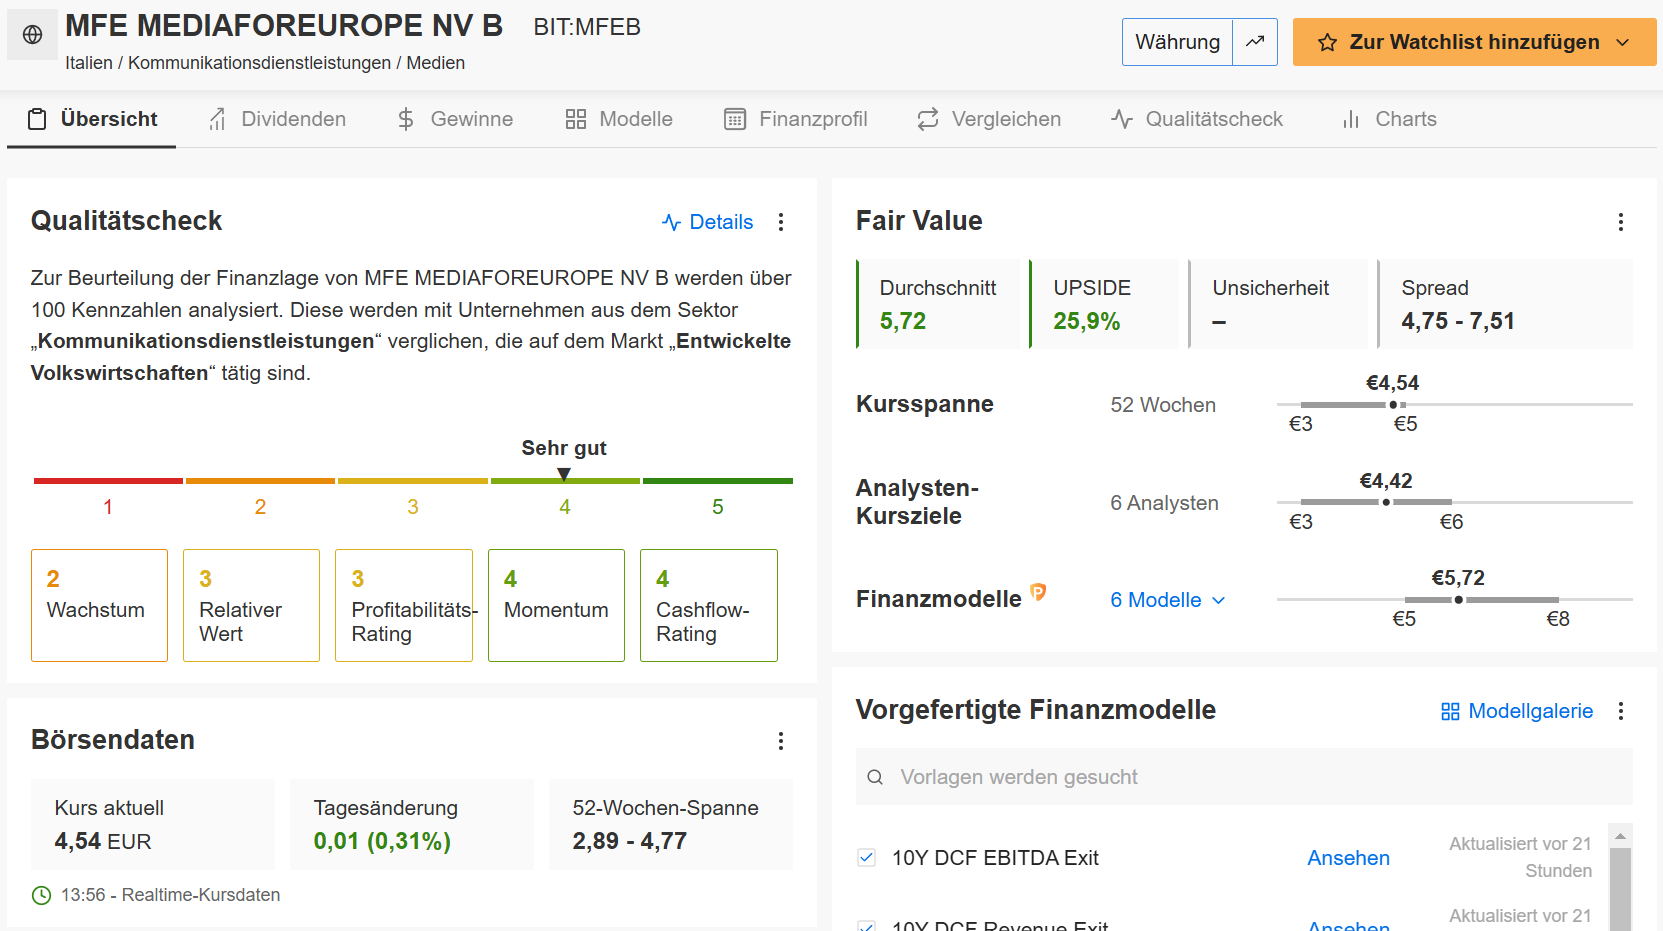
Task: Open Qualitätscheck three-dot options menu
Action: 781,222
